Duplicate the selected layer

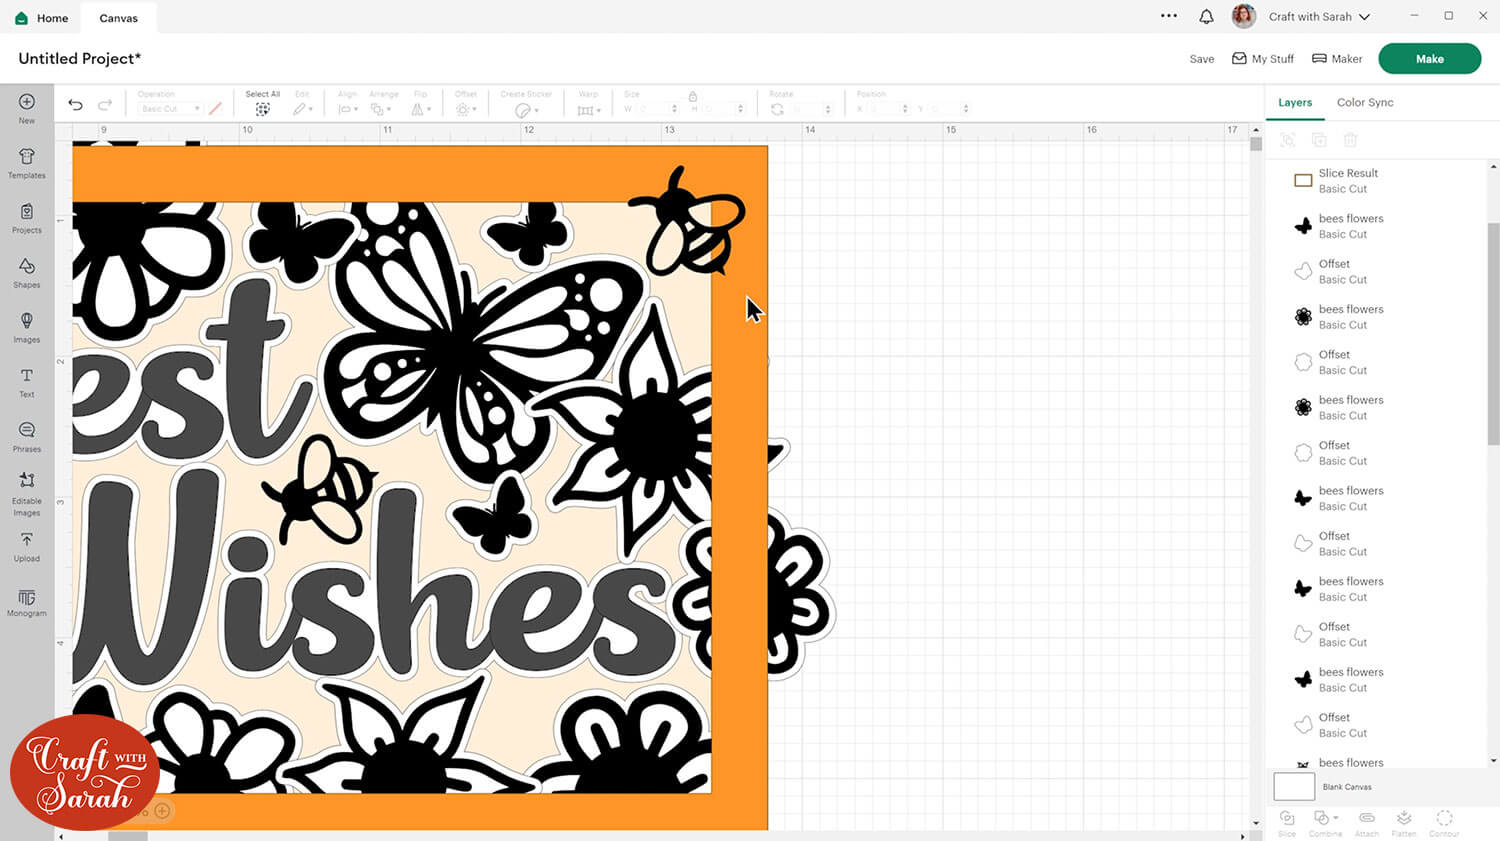pyautogui.click(x=1319, y=140)
